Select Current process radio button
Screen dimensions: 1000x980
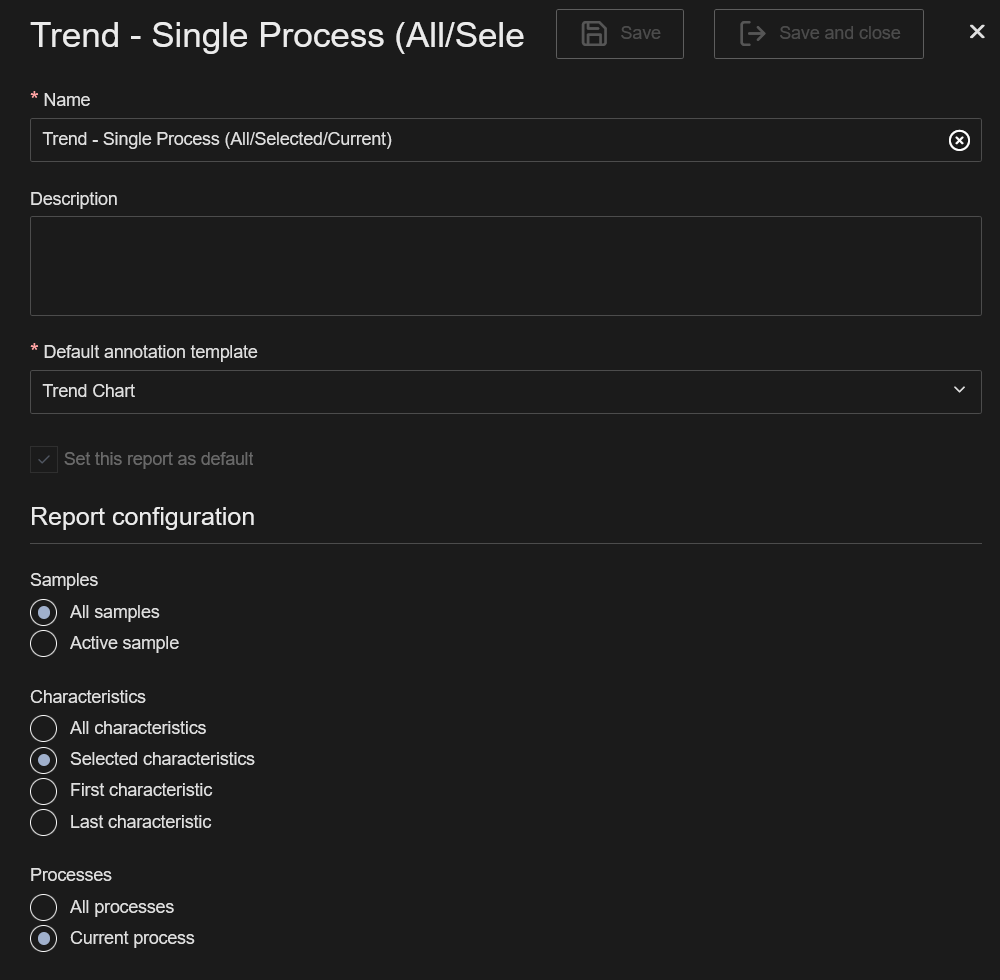pyautogui.click(x=44, y=938)
